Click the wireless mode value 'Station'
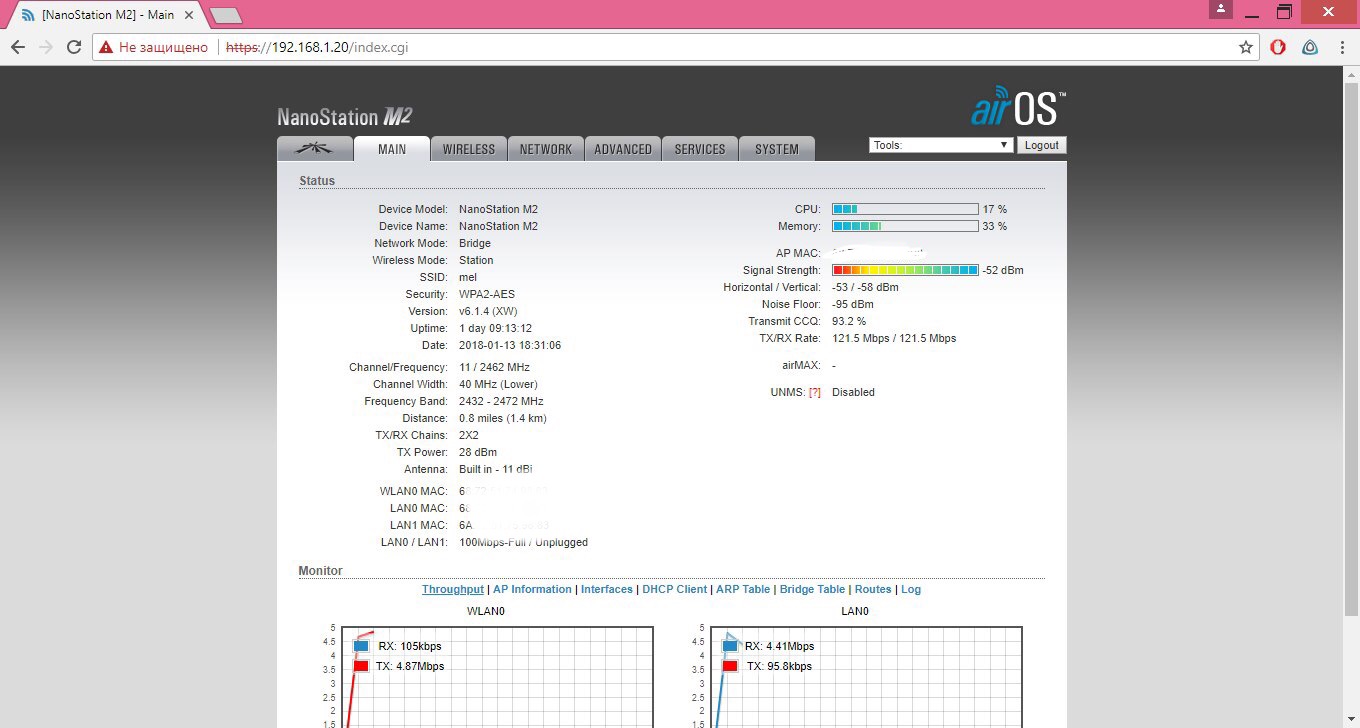The width and height of the screenshot is (1360, 728). [x=476, y=260]
